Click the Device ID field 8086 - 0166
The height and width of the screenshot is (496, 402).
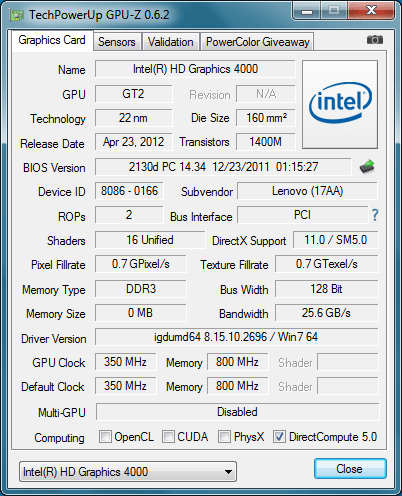pos(129,191)
